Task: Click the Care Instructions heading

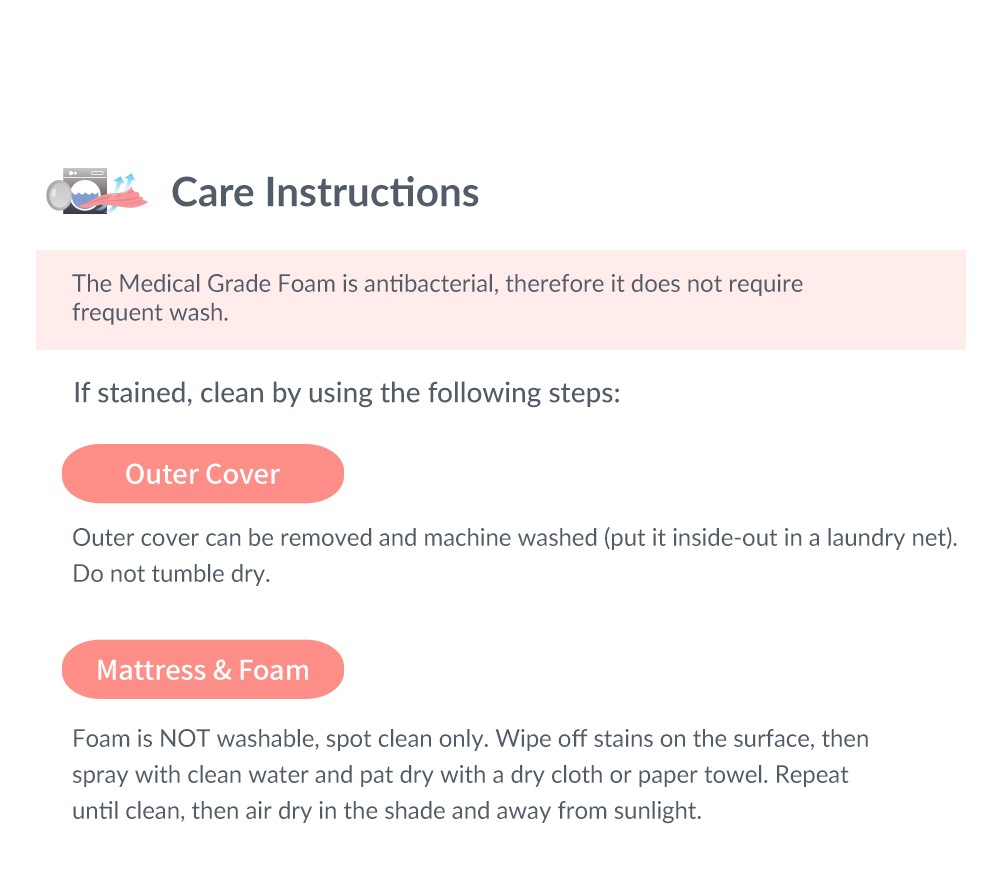Action: [x=325, y=192]
